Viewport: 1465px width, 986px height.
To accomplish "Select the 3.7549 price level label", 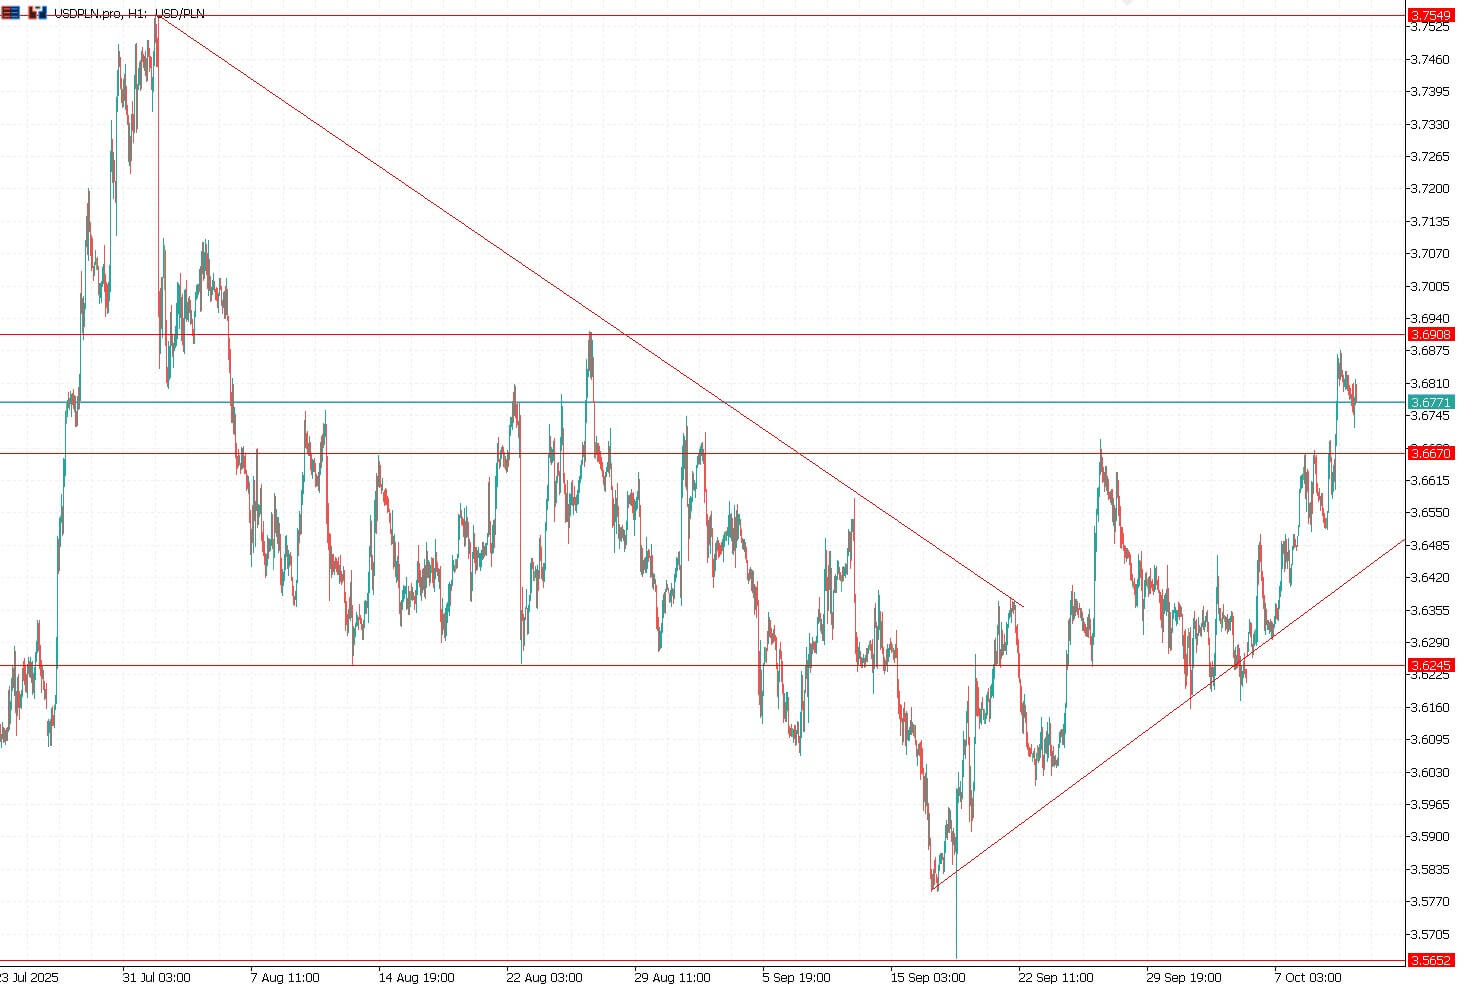I will [x=1430, y=15].
